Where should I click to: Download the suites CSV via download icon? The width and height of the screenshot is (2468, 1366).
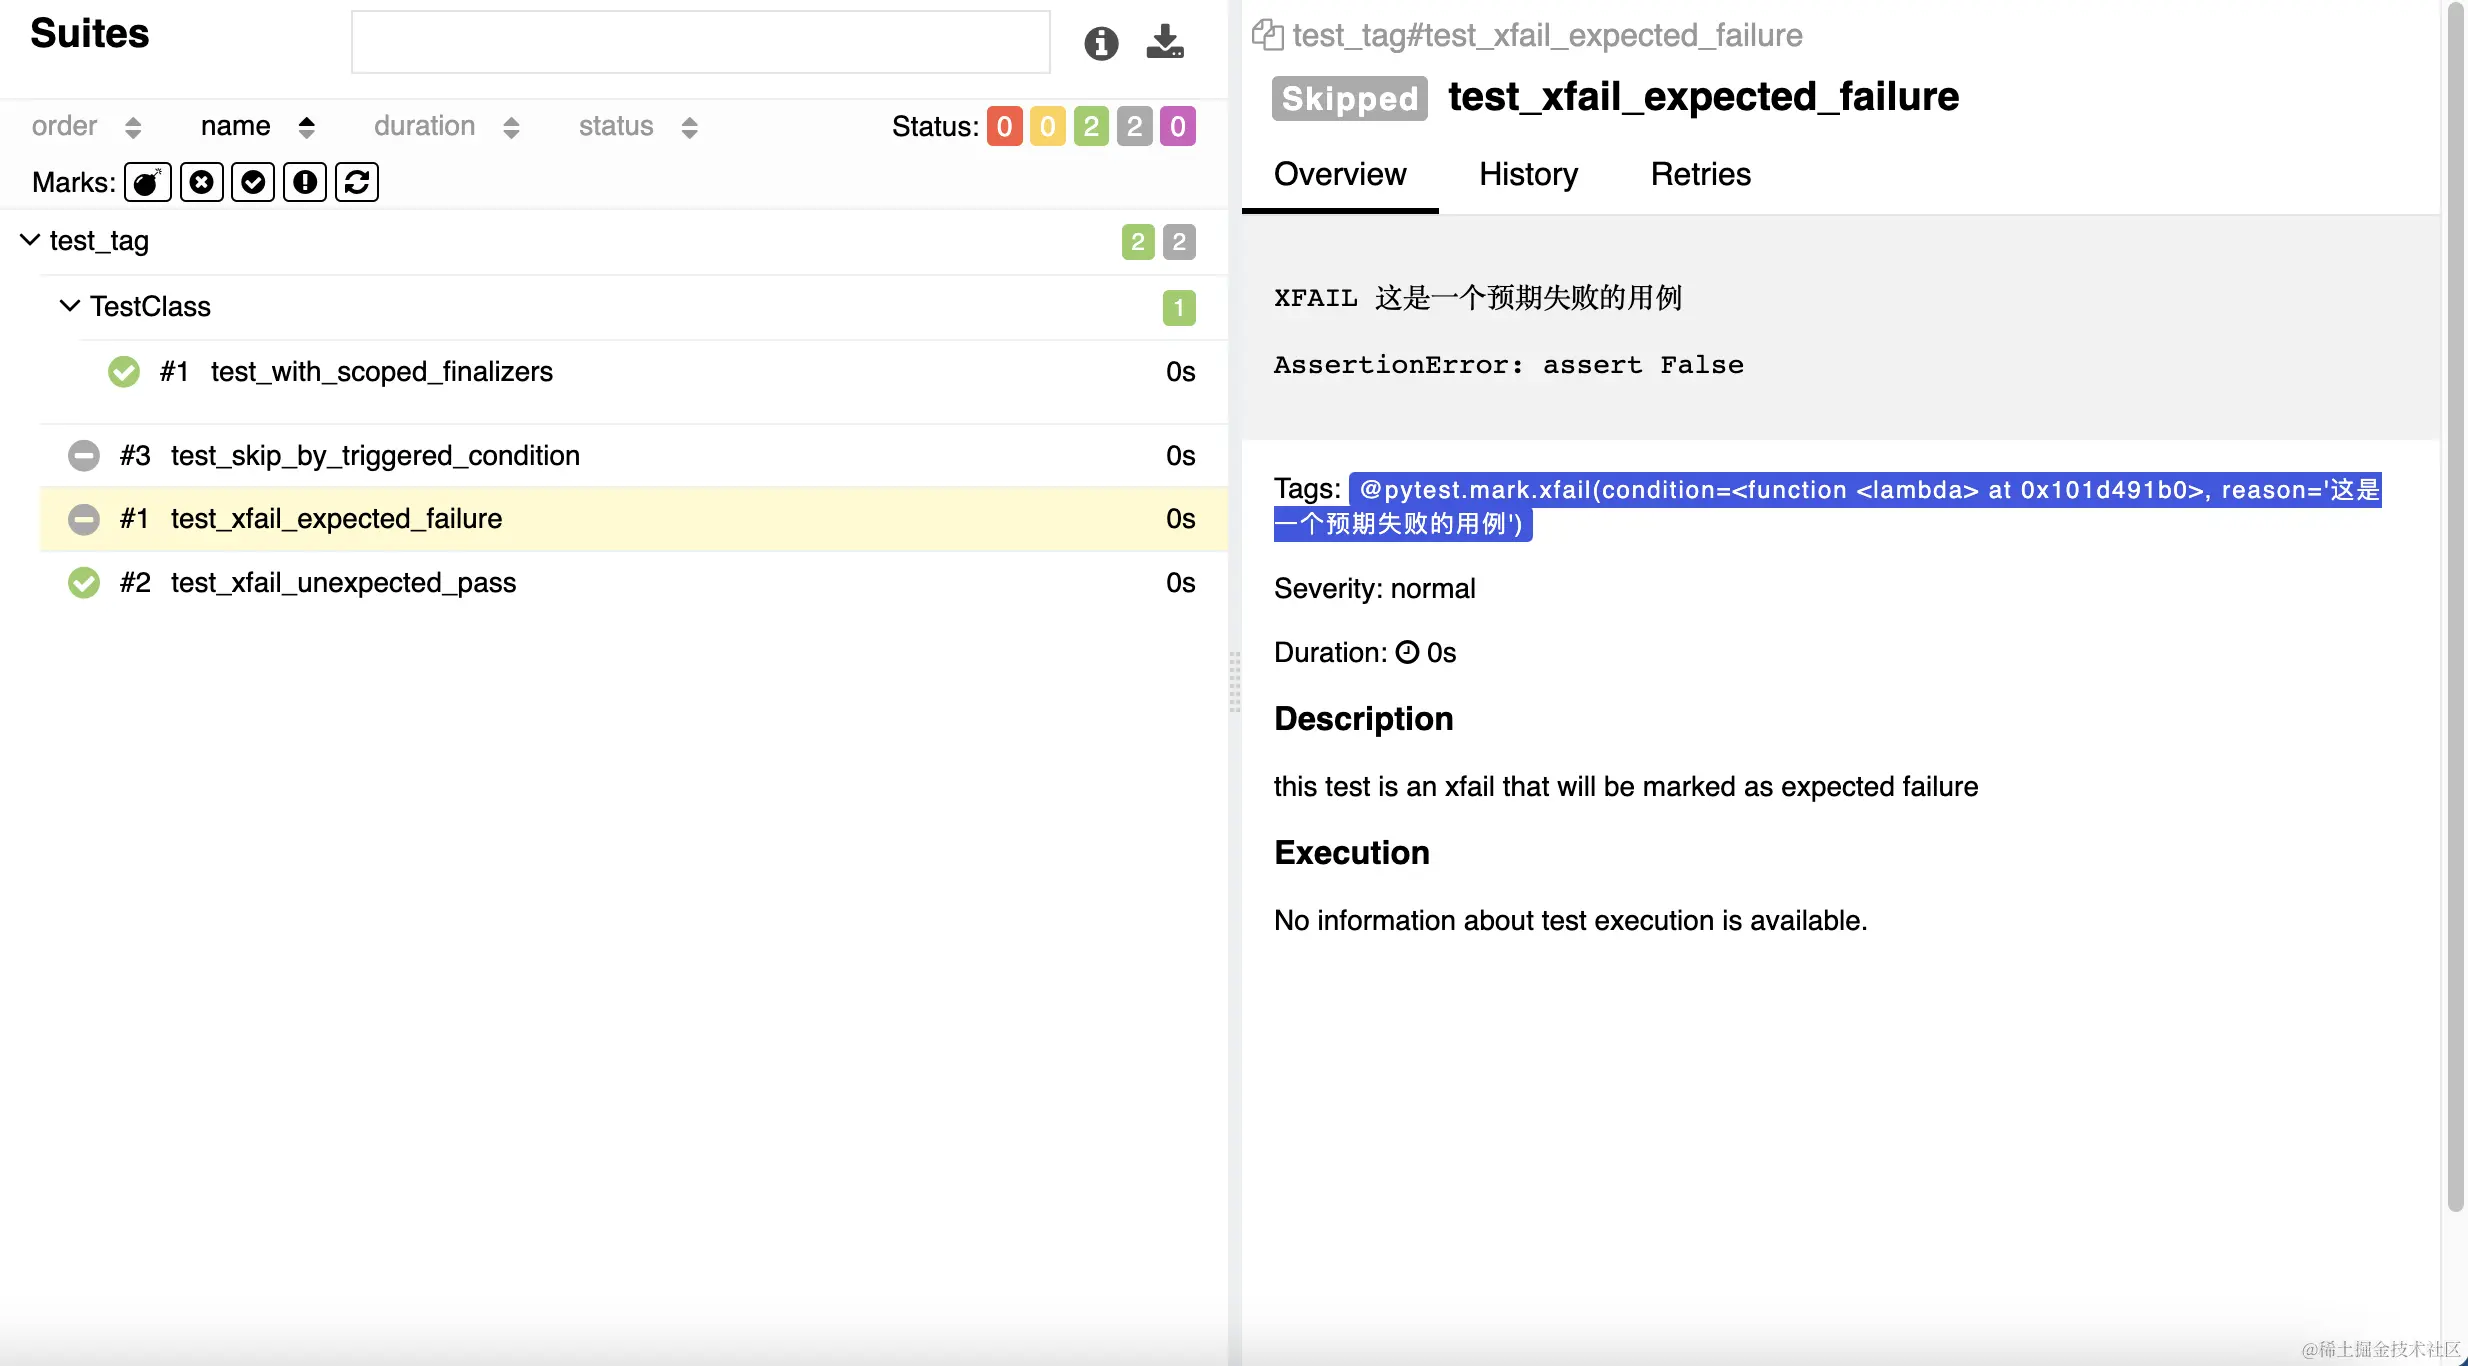point(1165,42)
